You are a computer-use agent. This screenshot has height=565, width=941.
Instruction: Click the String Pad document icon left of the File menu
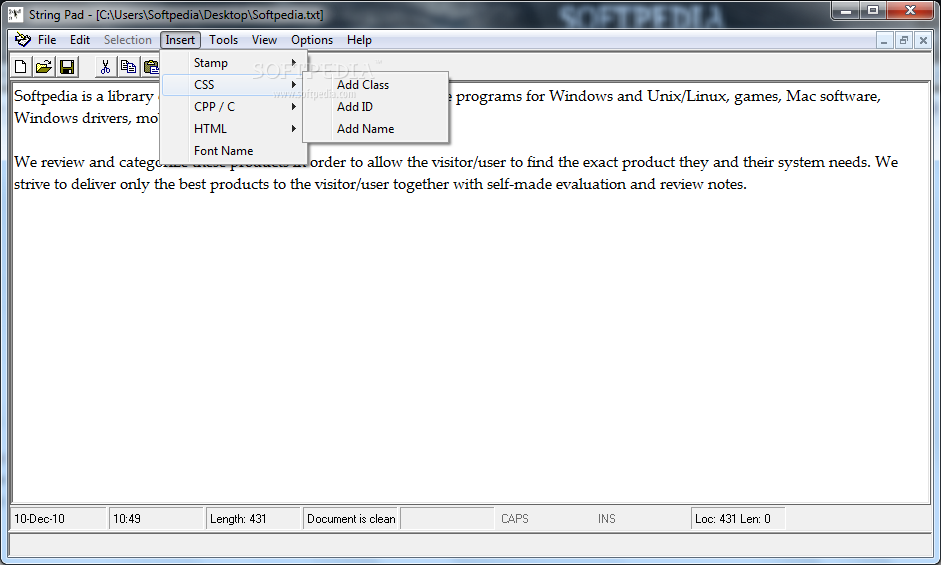23,40
